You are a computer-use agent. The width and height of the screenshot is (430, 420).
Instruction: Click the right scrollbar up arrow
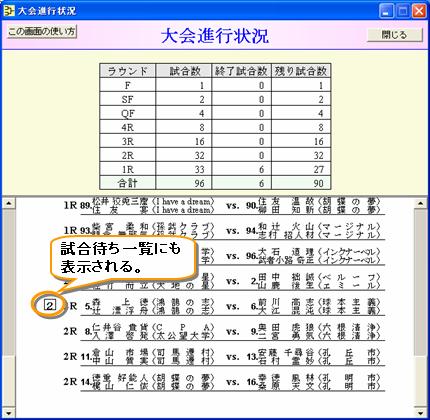pos(421,203)
